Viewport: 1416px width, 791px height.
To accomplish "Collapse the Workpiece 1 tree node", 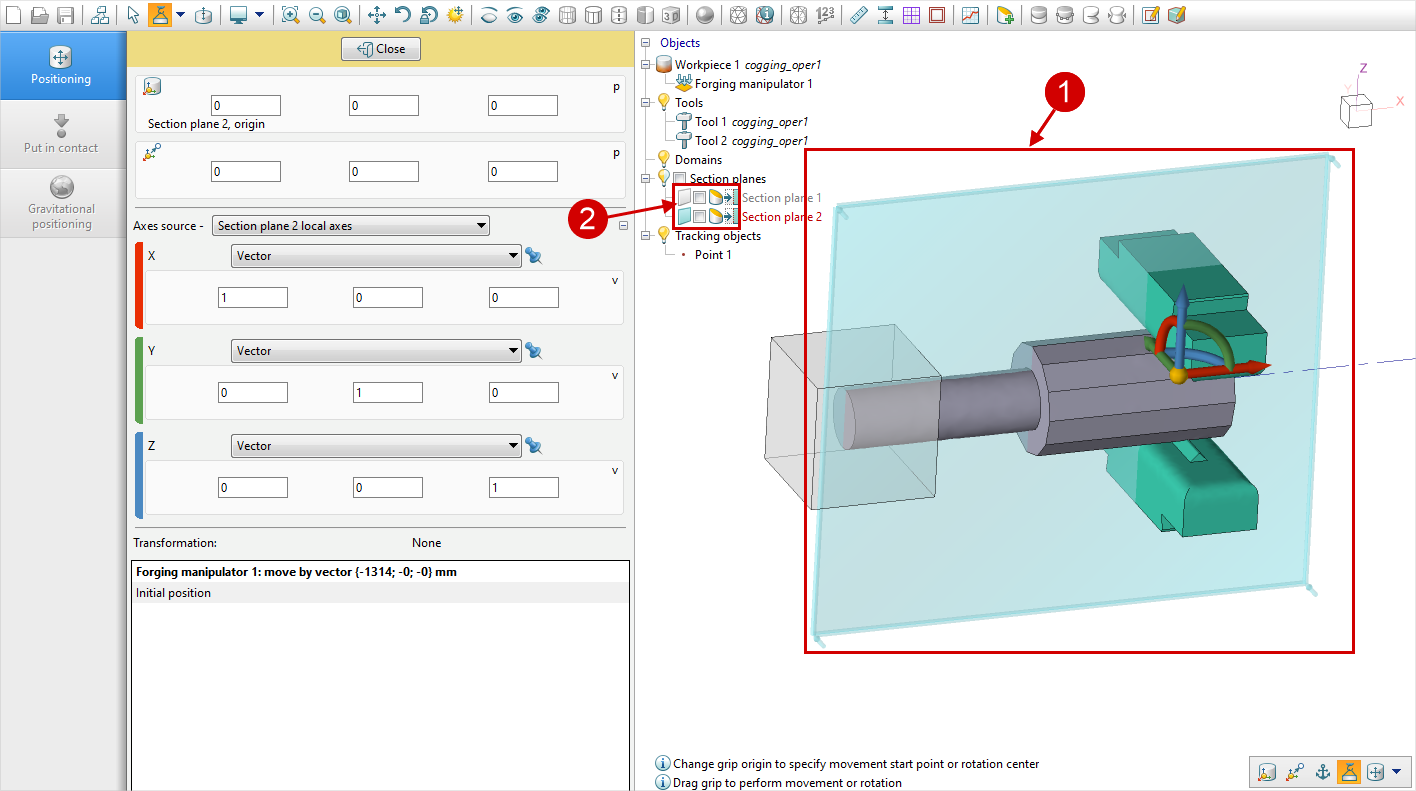I will (x=645, y=65).
